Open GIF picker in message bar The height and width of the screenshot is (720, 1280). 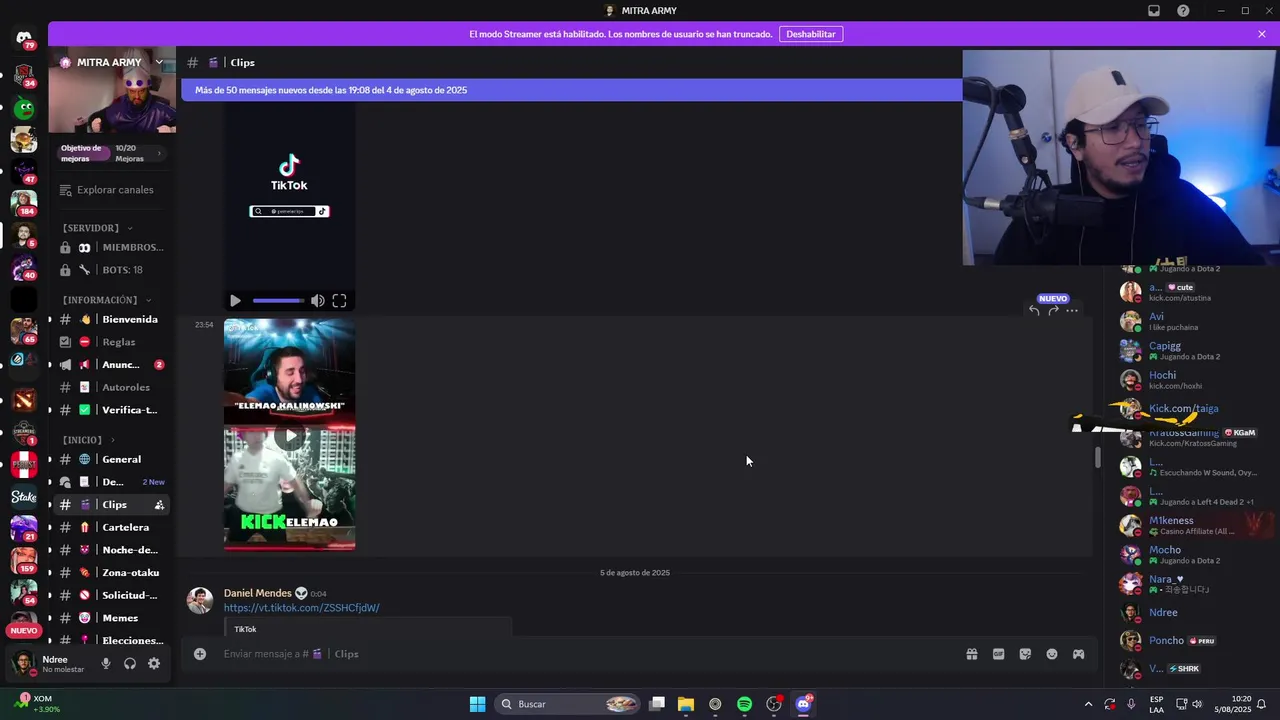click(x=998, y=654)
